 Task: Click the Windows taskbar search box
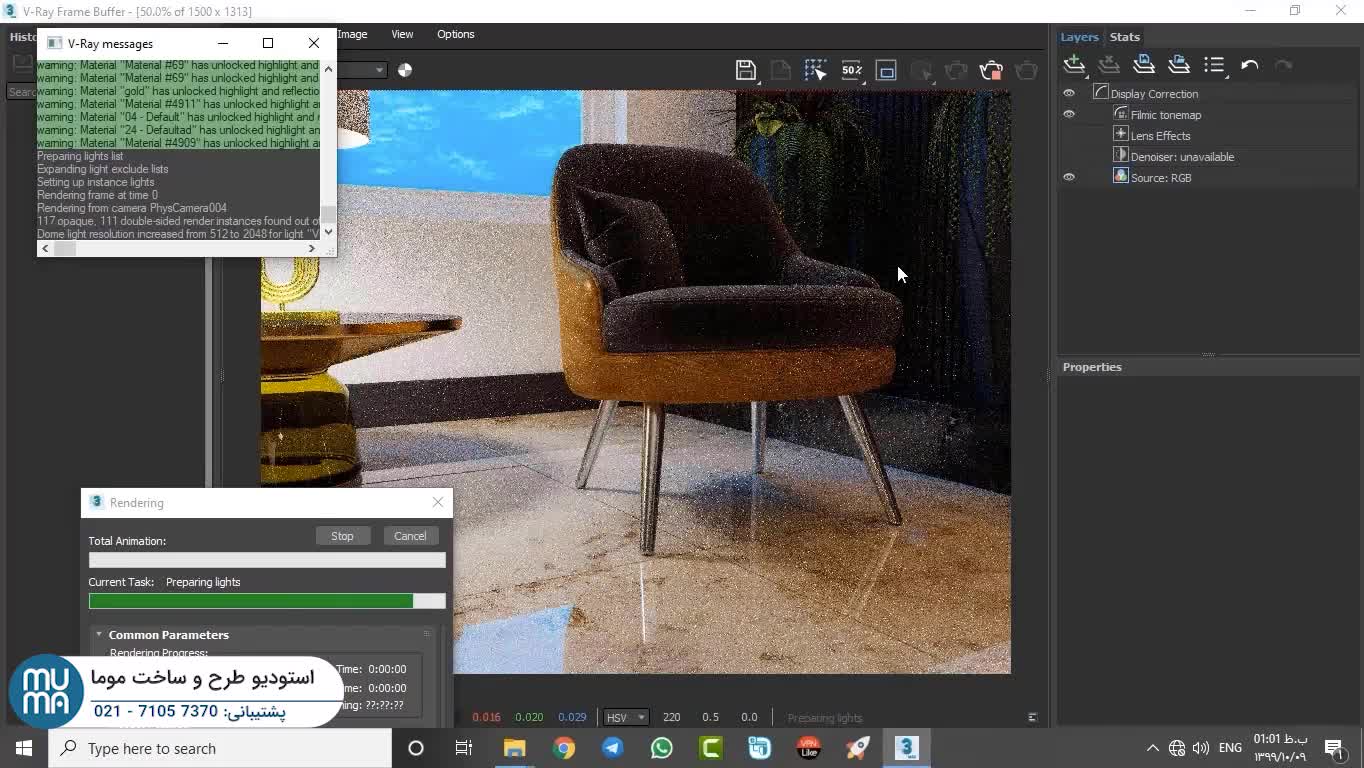point(220,748)
